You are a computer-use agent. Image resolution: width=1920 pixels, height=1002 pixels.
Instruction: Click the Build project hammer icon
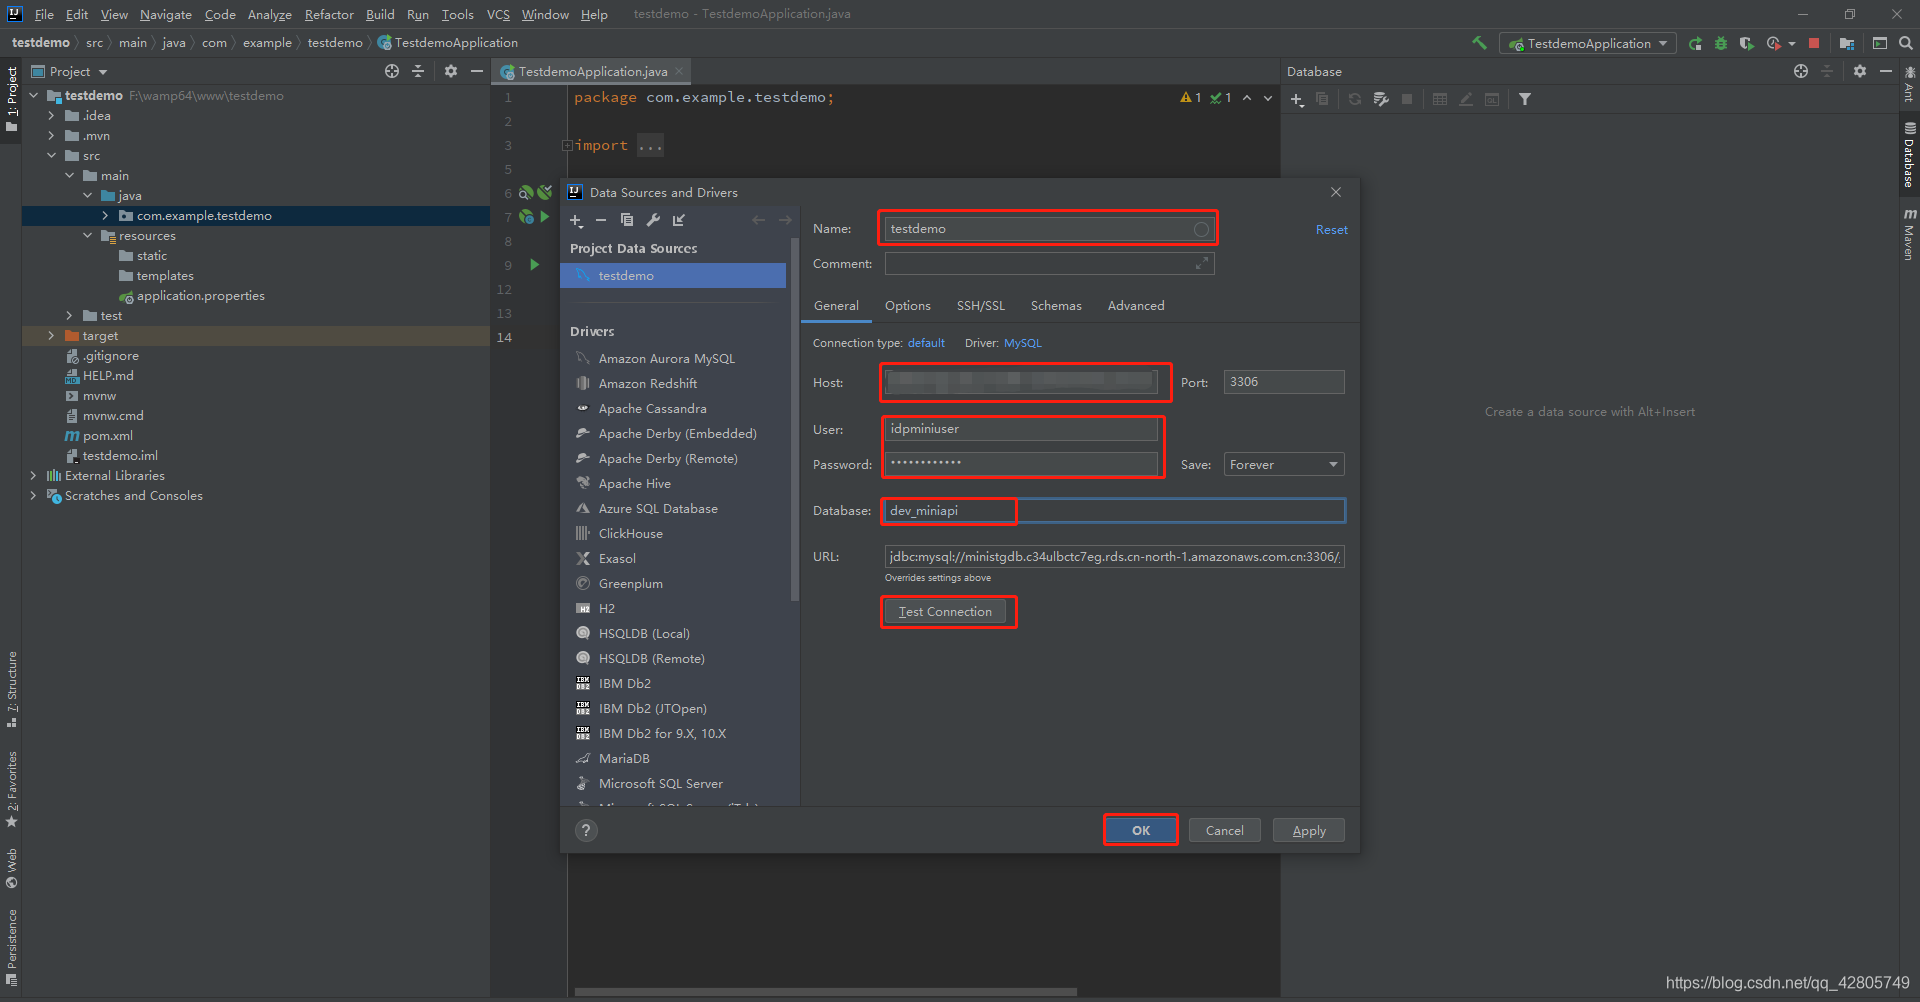pos(1479,43)
